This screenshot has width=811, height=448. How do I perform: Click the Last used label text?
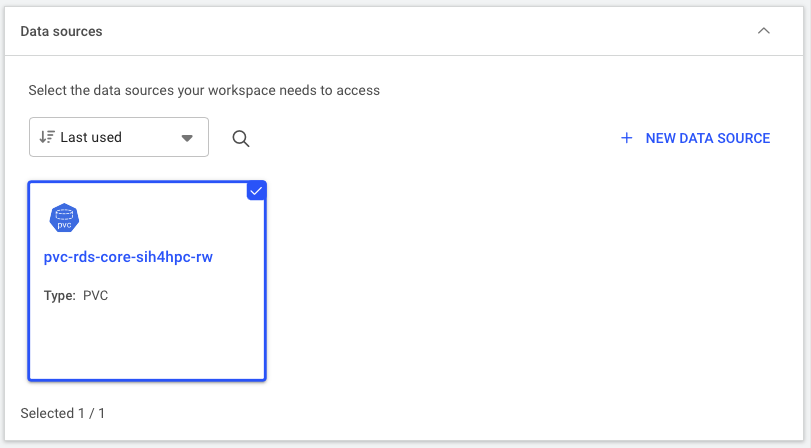click(x=91, y=138)
